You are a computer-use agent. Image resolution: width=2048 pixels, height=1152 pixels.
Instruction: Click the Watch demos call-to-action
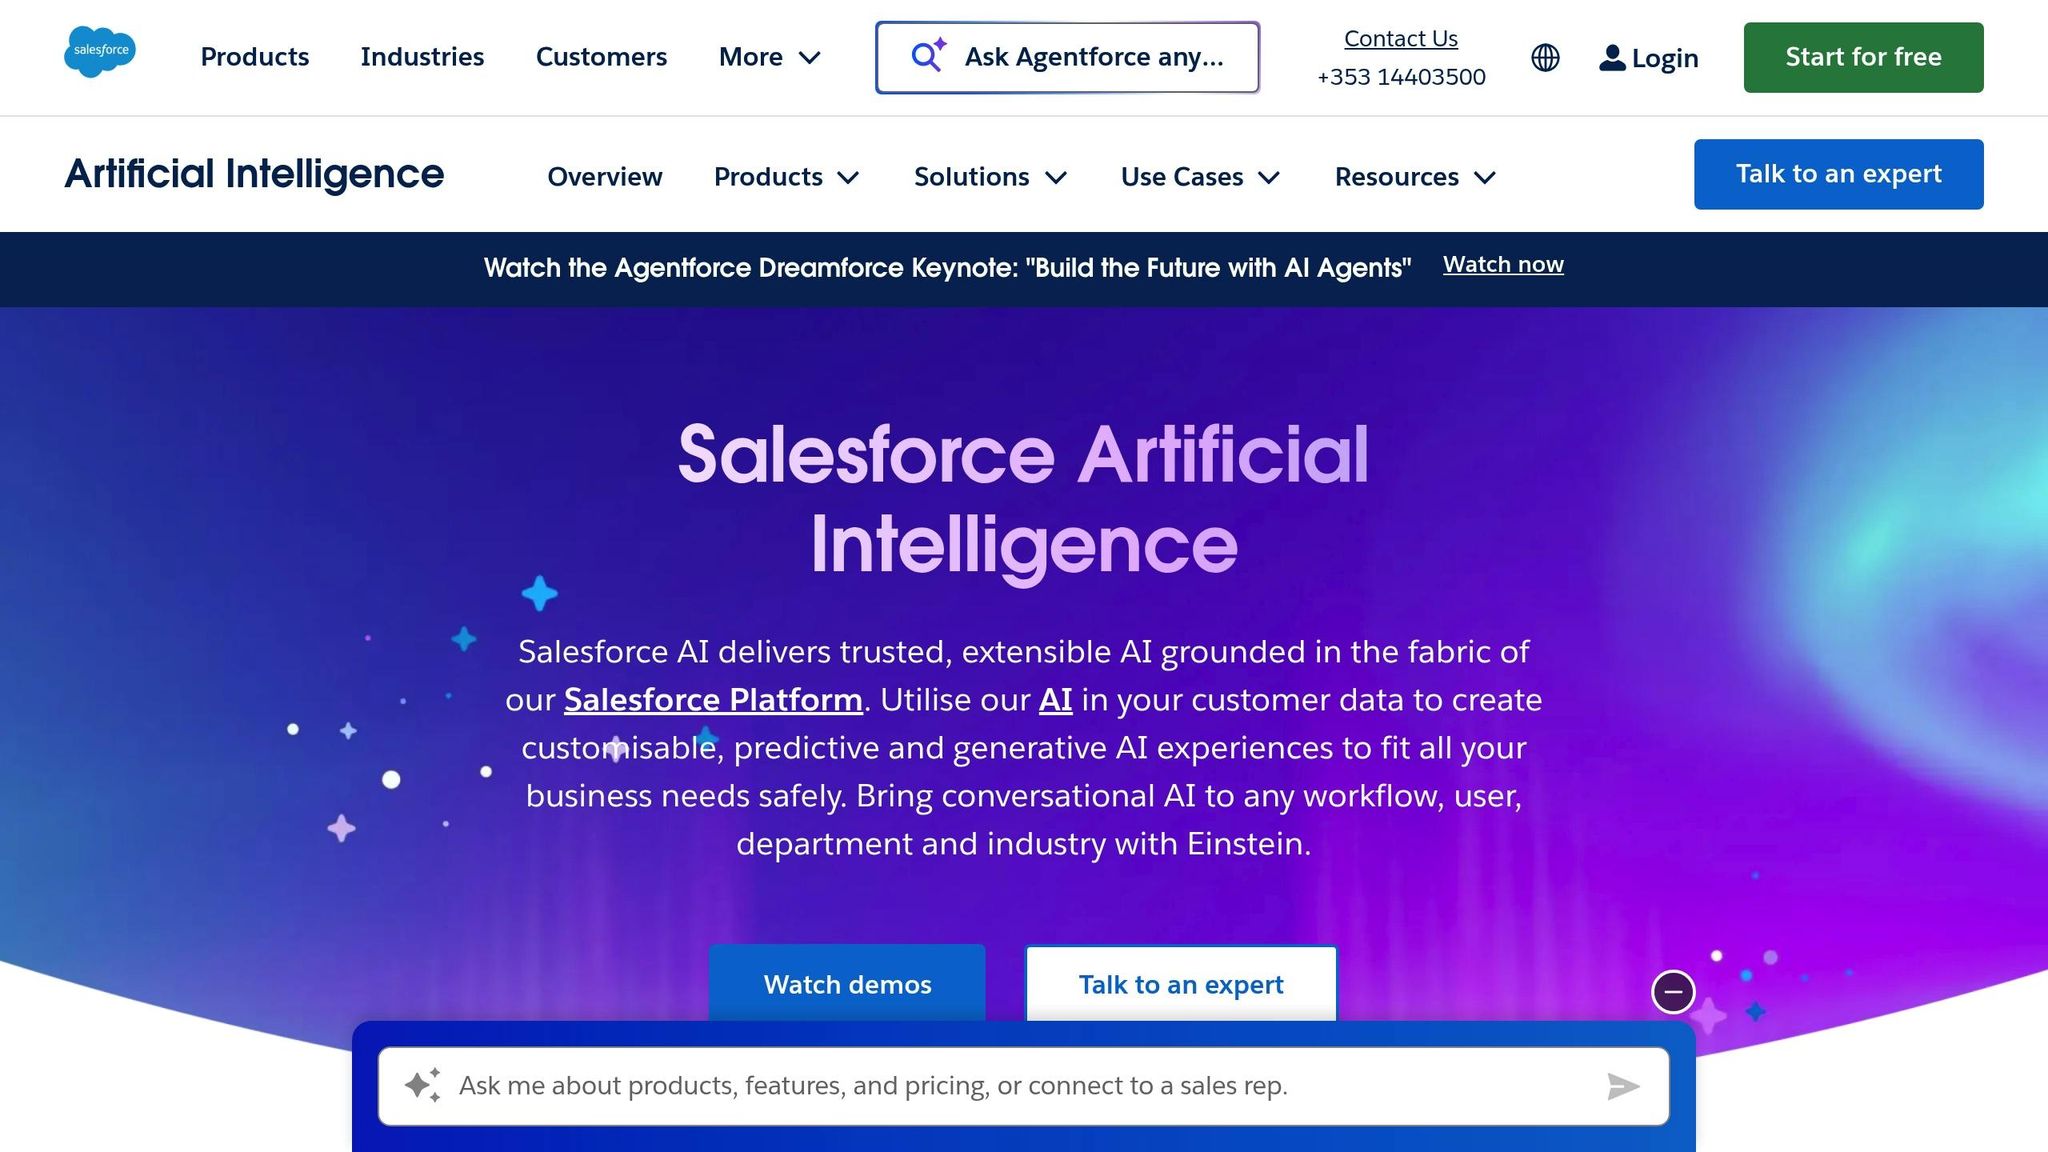click(846, 984)
